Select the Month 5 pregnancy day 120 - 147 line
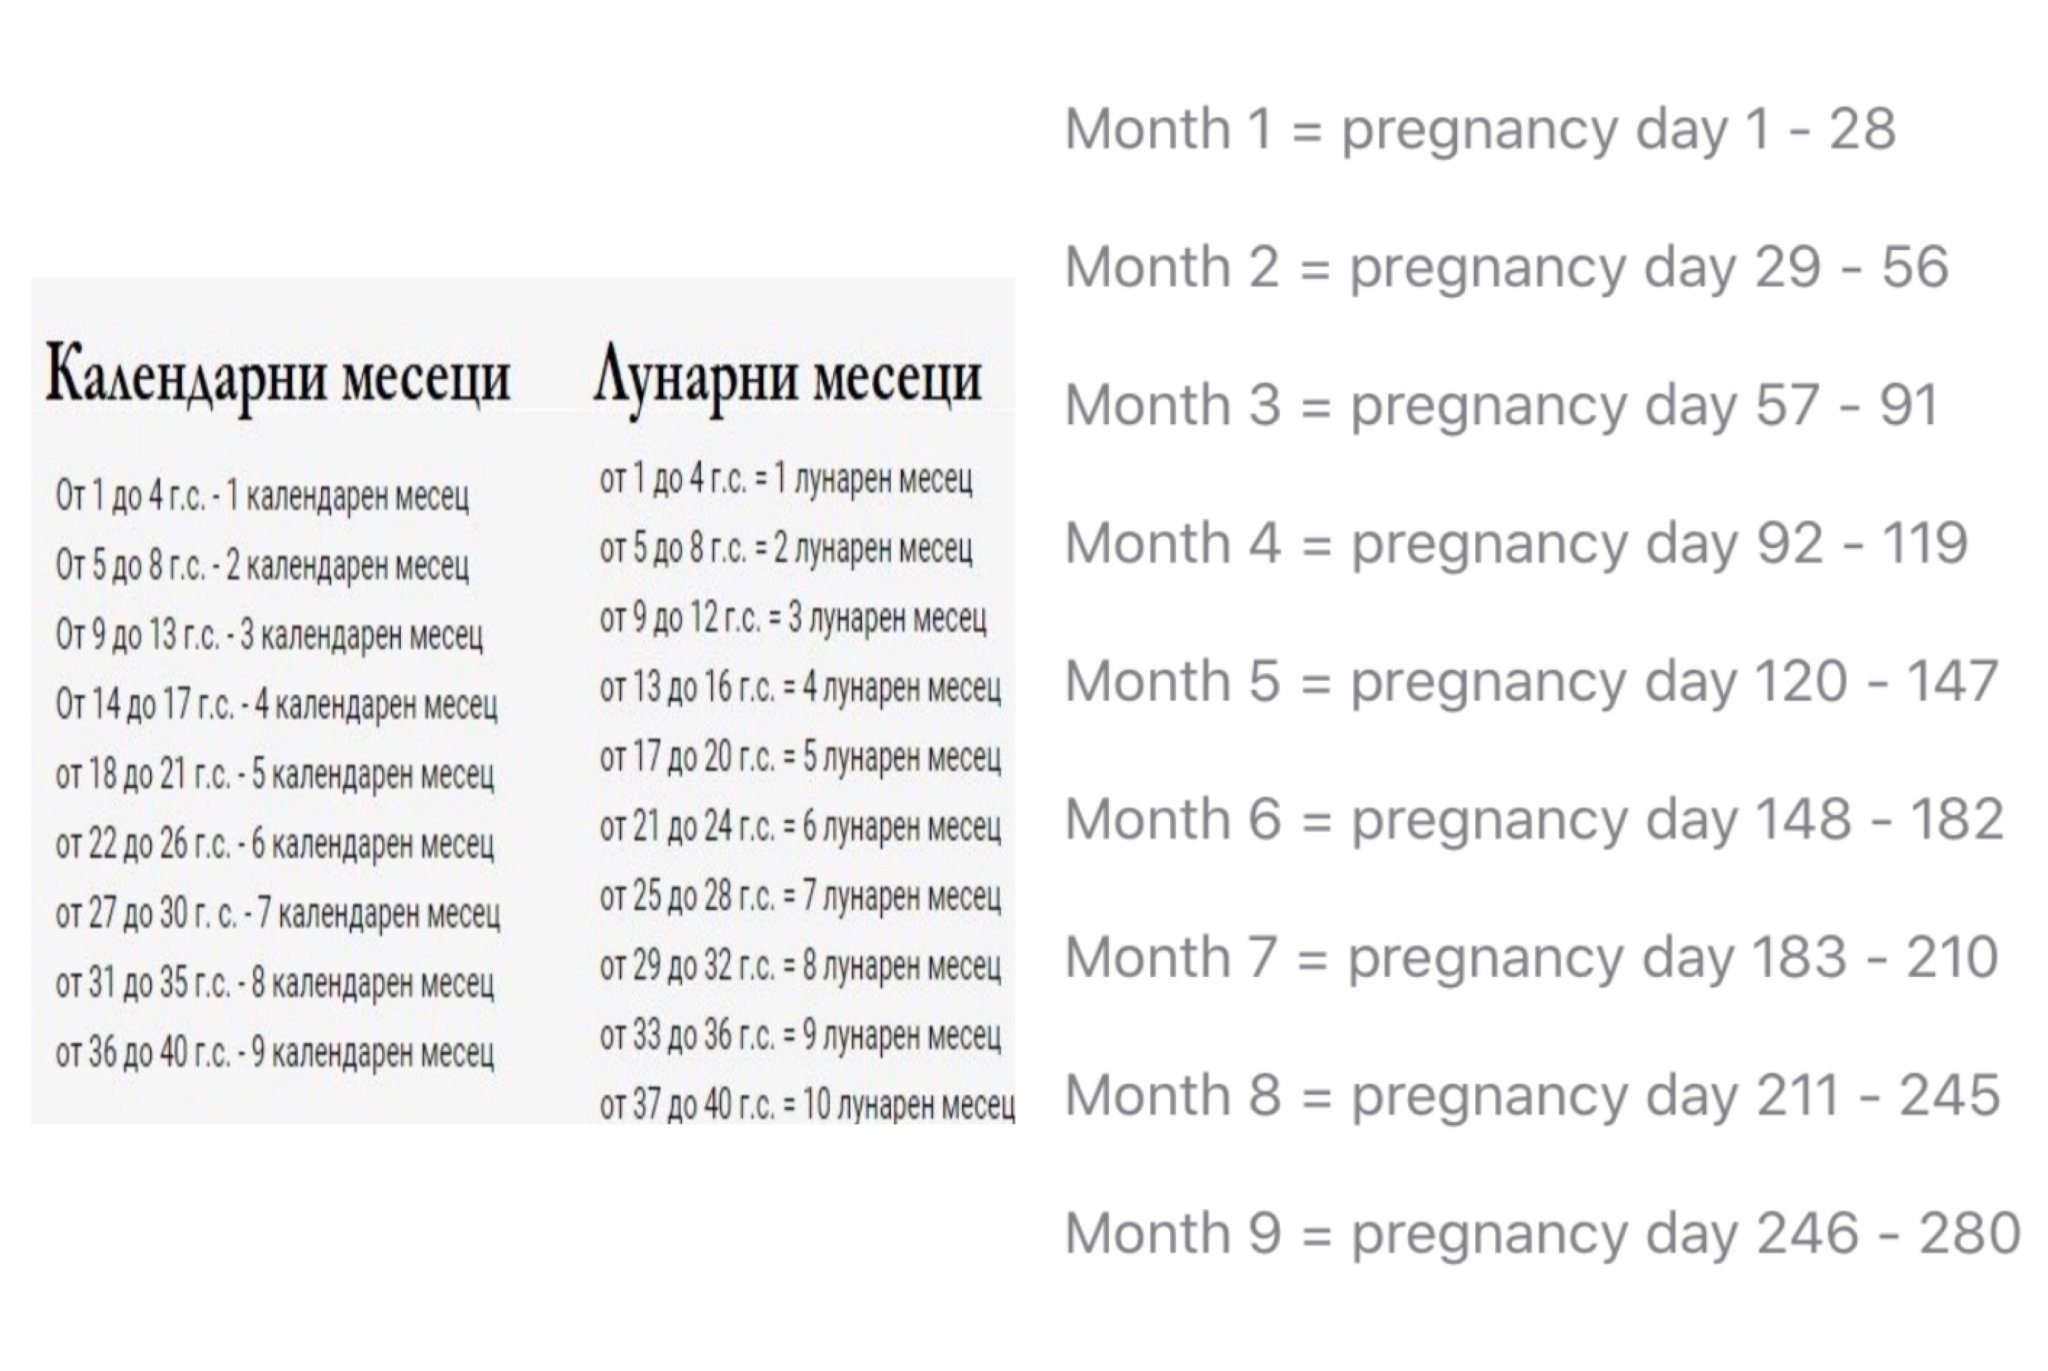The image size is (2048, 1371). point(1531,682)
